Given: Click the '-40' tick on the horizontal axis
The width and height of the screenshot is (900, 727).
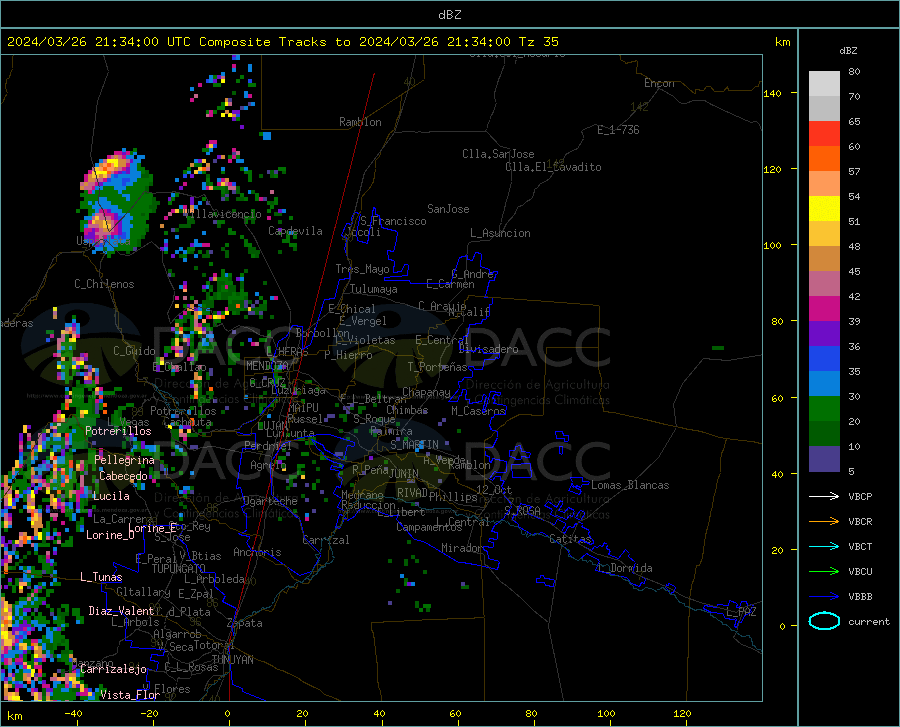Looking at the screenshot, I should (73, 714).
